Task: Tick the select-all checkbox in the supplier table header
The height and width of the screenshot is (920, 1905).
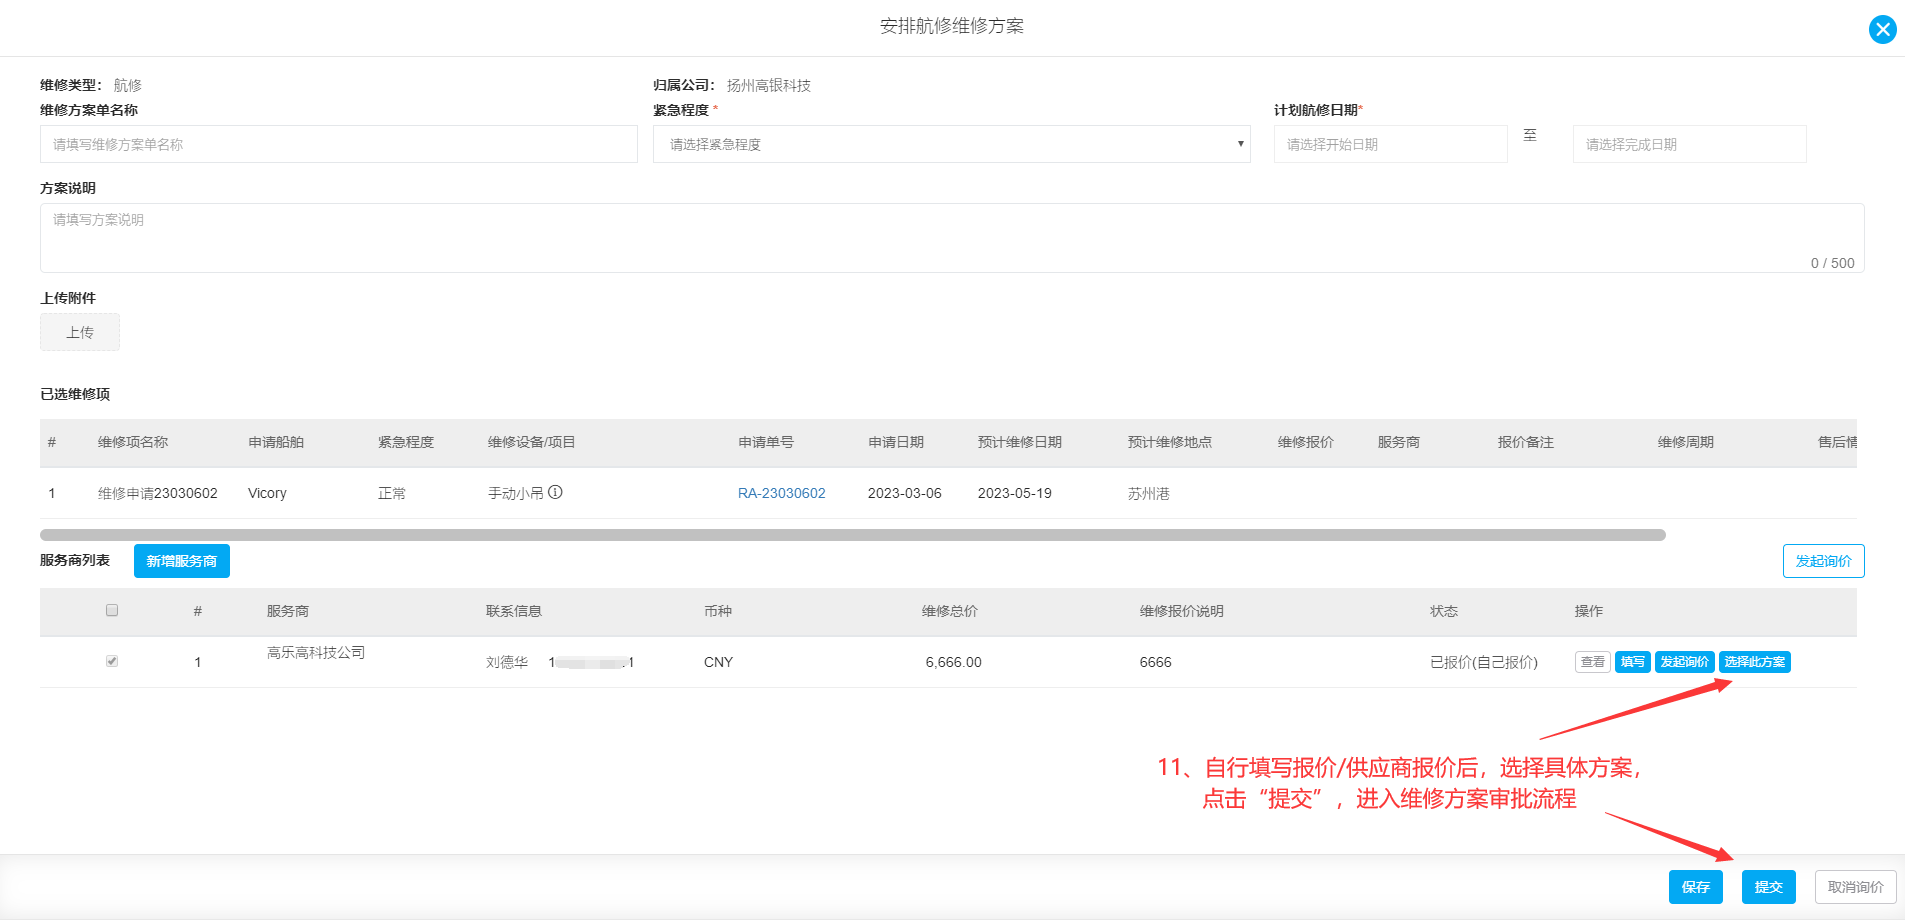Action: 112,610
